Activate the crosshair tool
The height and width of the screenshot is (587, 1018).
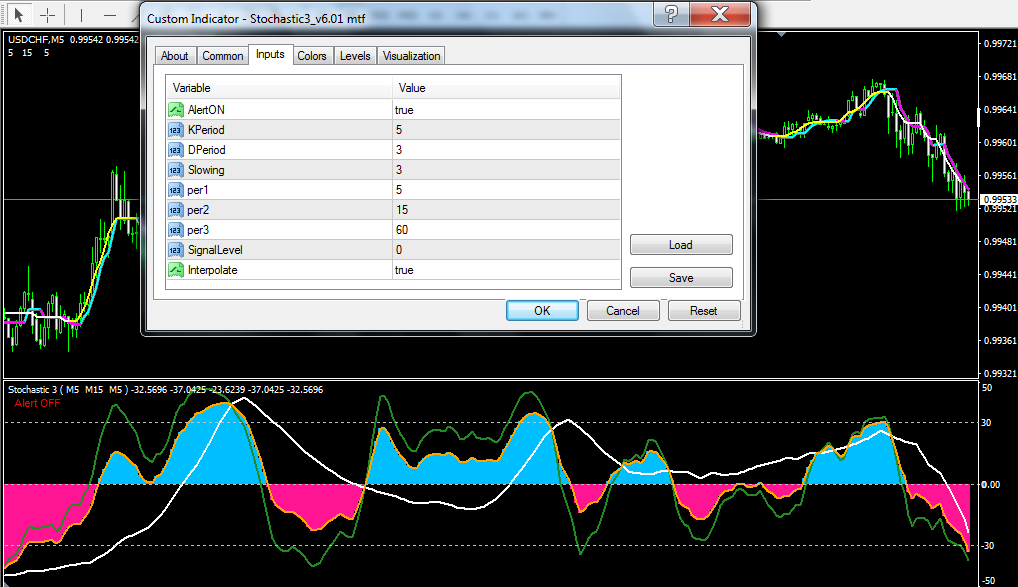pyautogui.click(x=47, y=15)
